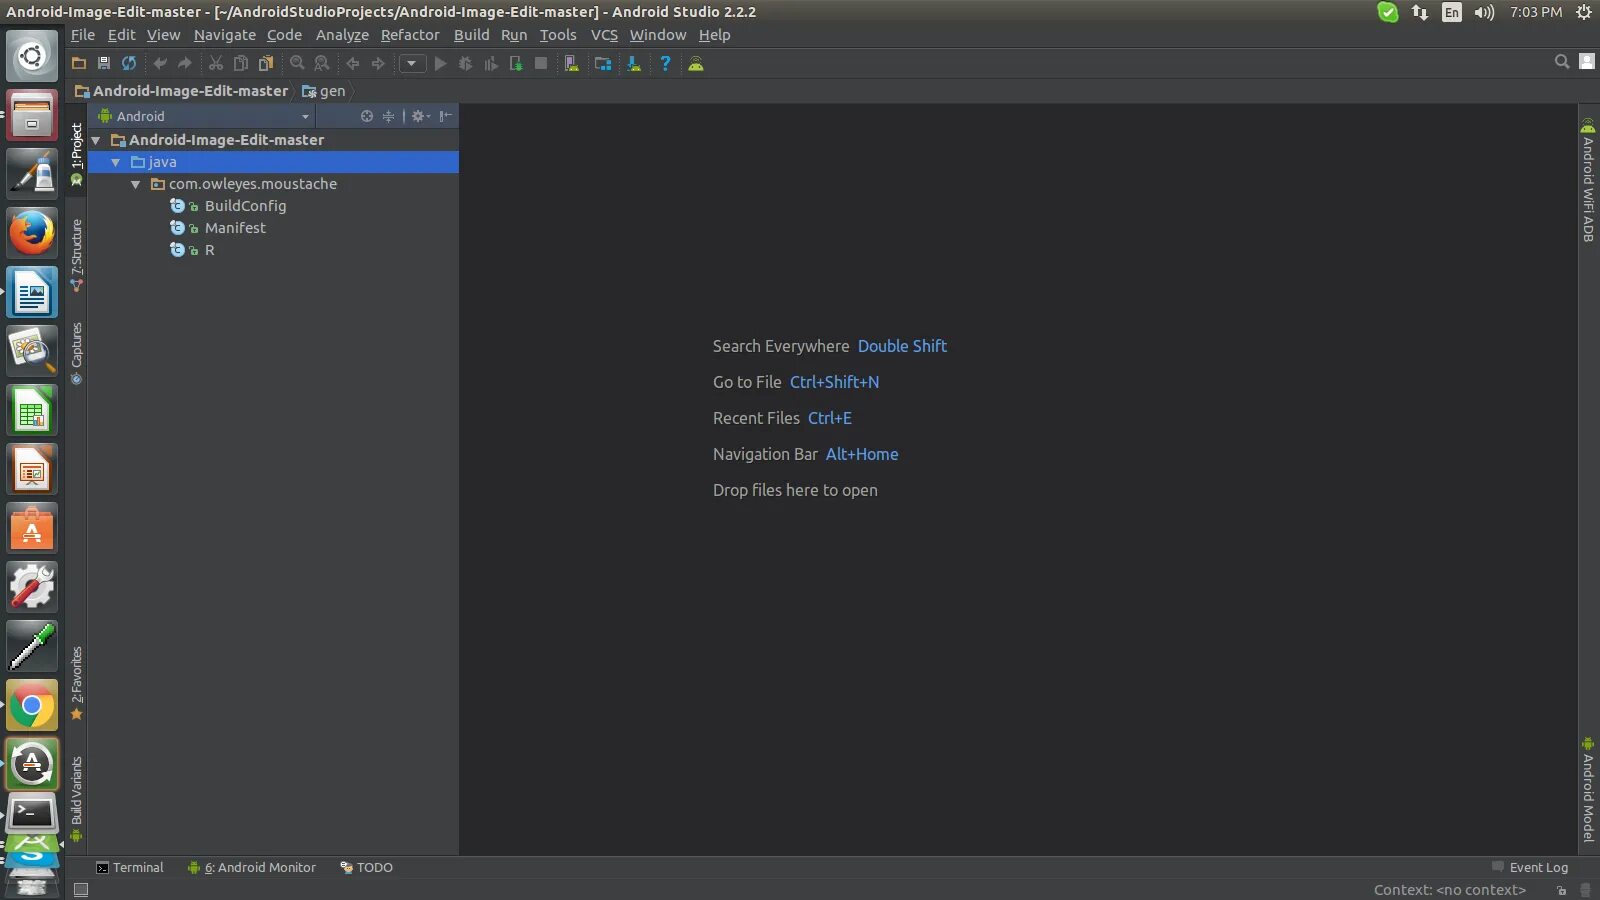Click the Undo arrow icon
Image resolution: width=1600 pixels, height=900 pixels.
pos(160,63)
